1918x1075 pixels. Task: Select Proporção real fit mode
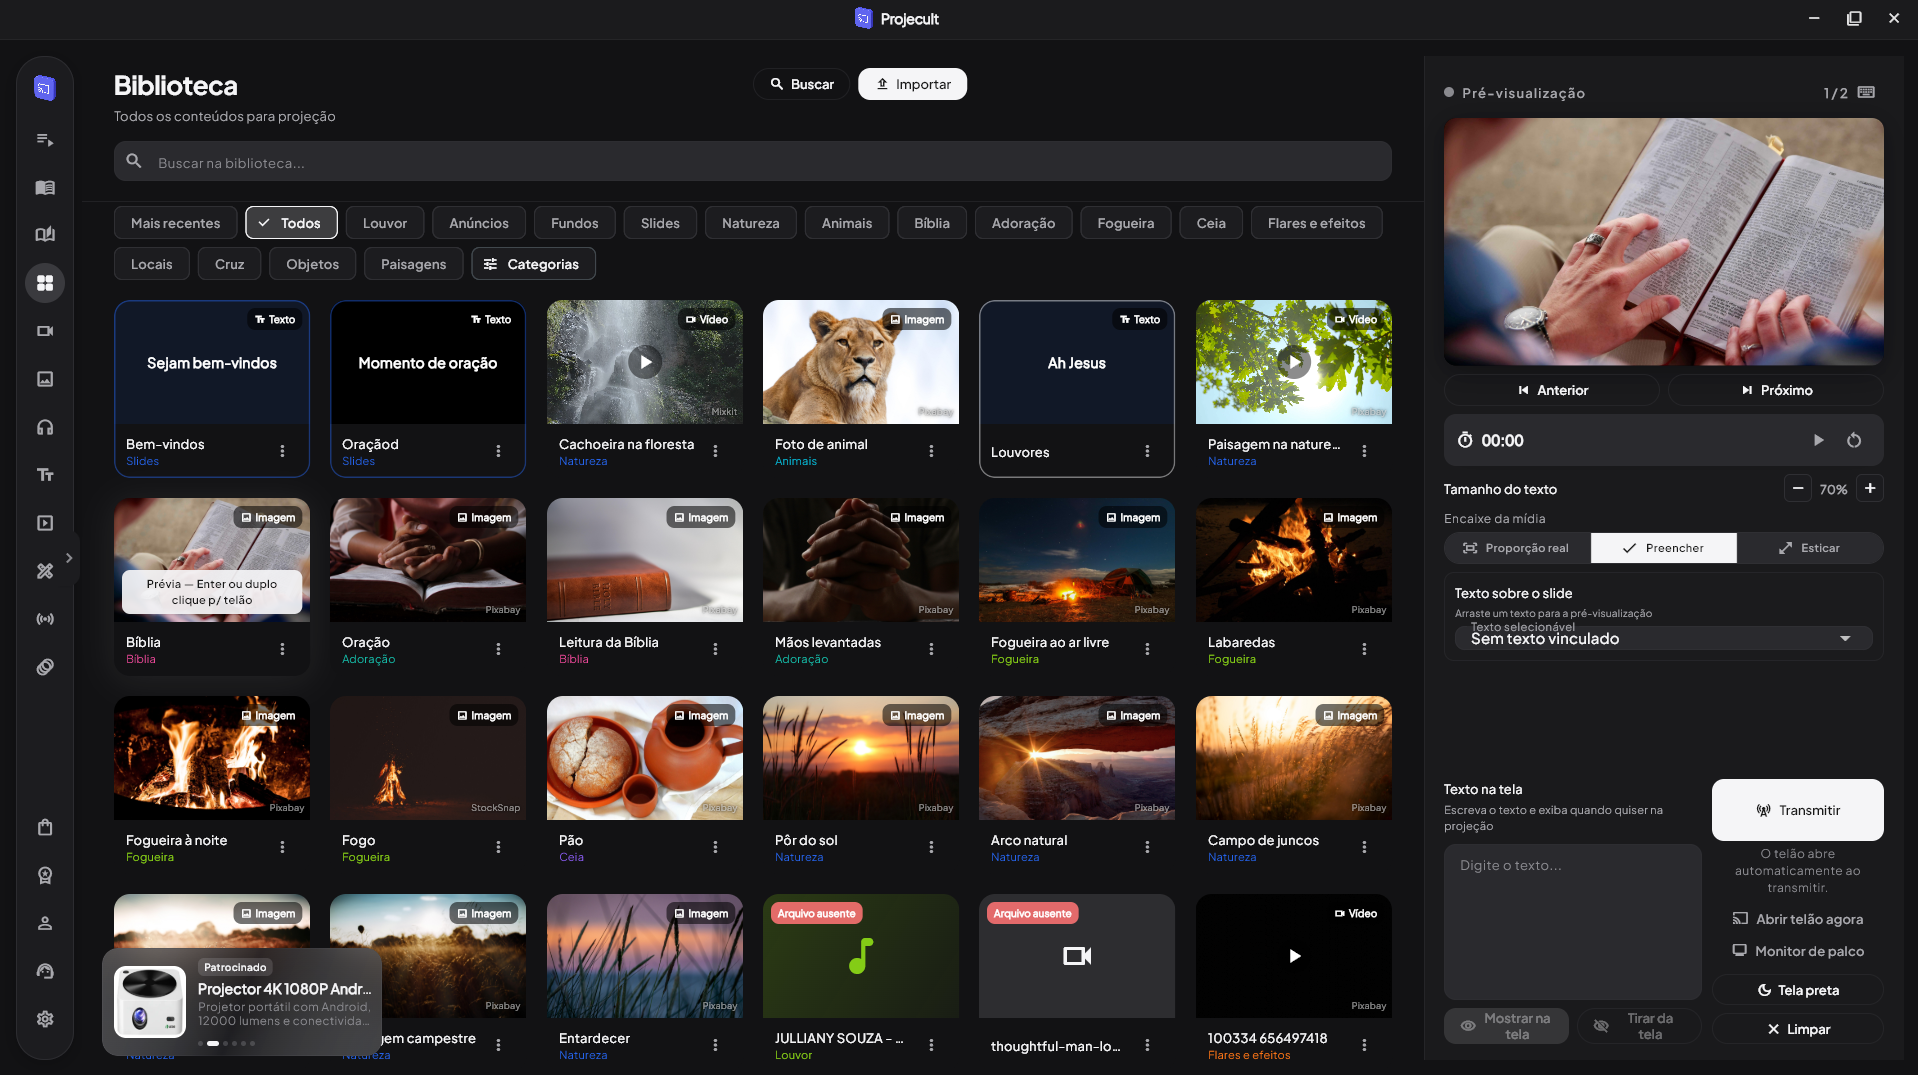[1516, 548]
